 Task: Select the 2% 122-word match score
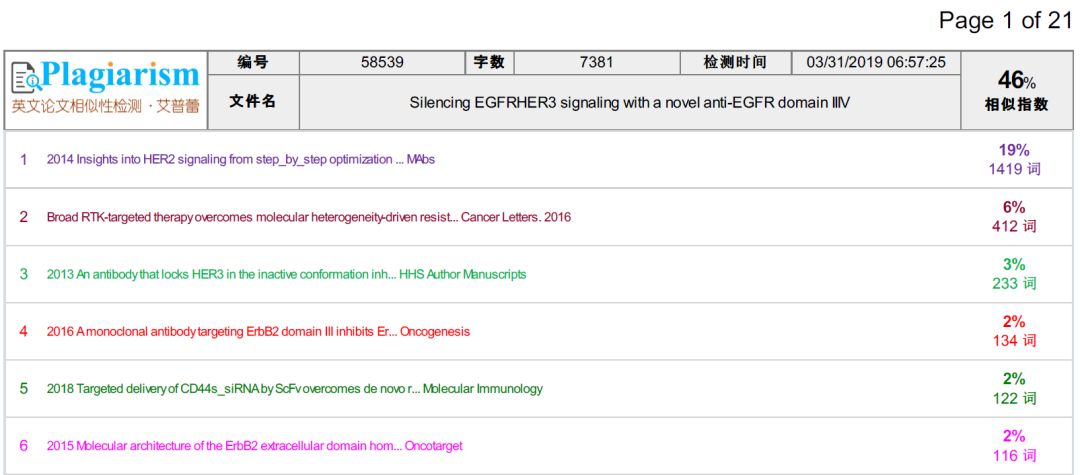click(x=1014, y=388)
